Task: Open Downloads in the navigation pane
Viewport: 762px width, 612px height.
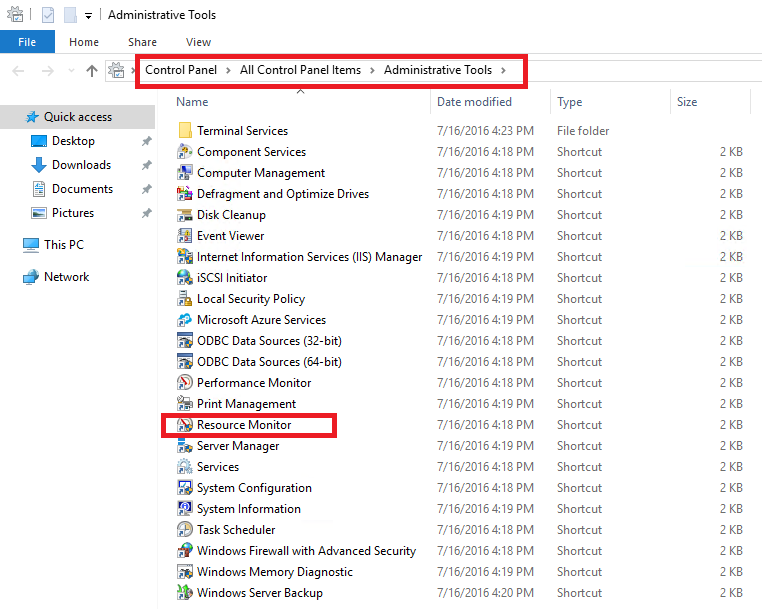Action: point(81,165)
